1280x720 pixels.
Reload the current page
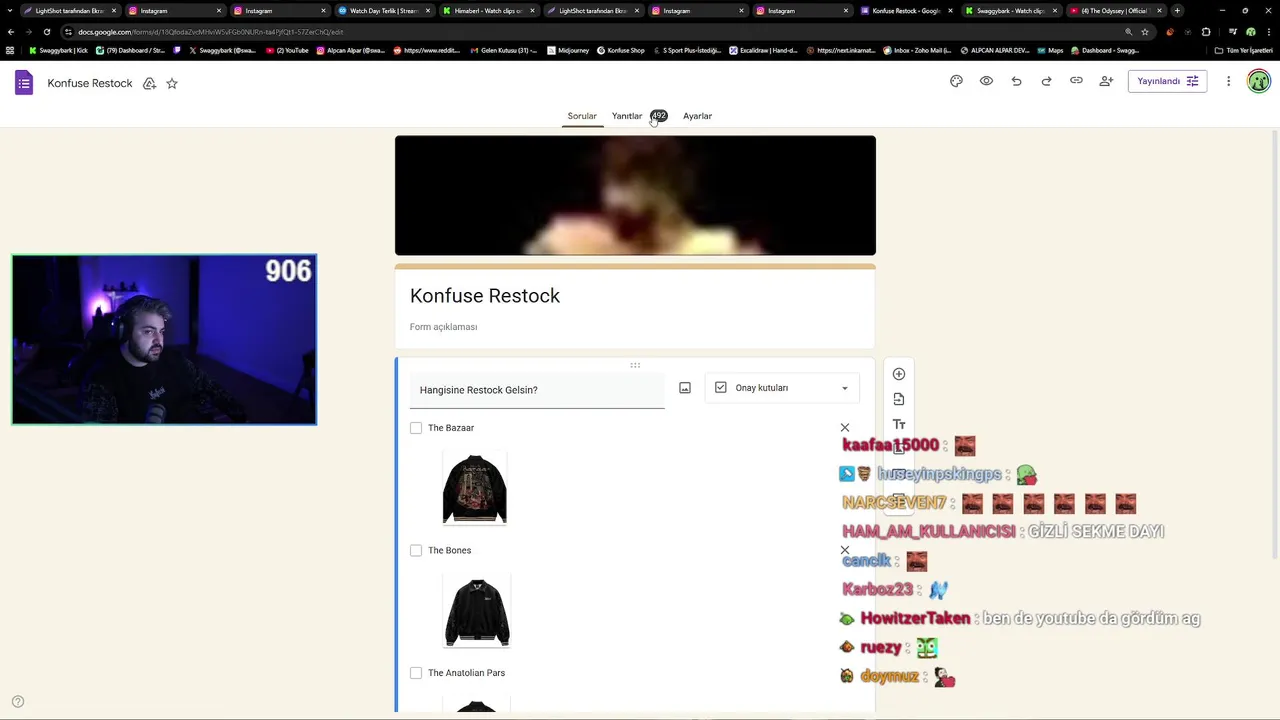coord(47,31)
